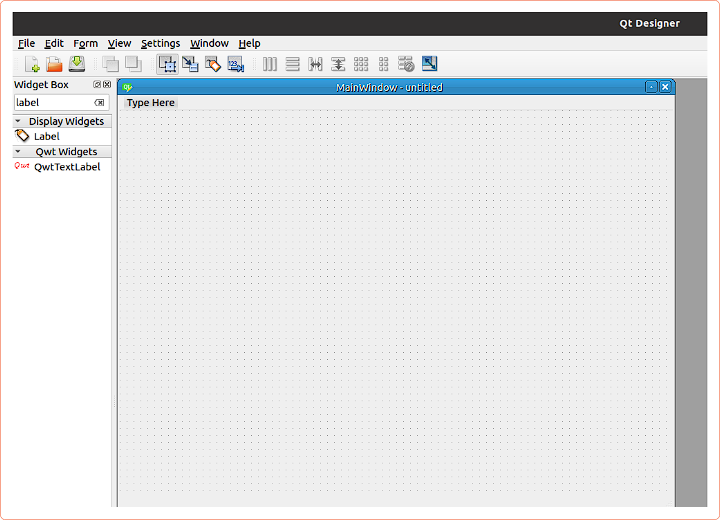Switch to Edit Tab Order mode
Image resolution: width=720 pixels, height=520 pixels.
[x=236, y=64]
